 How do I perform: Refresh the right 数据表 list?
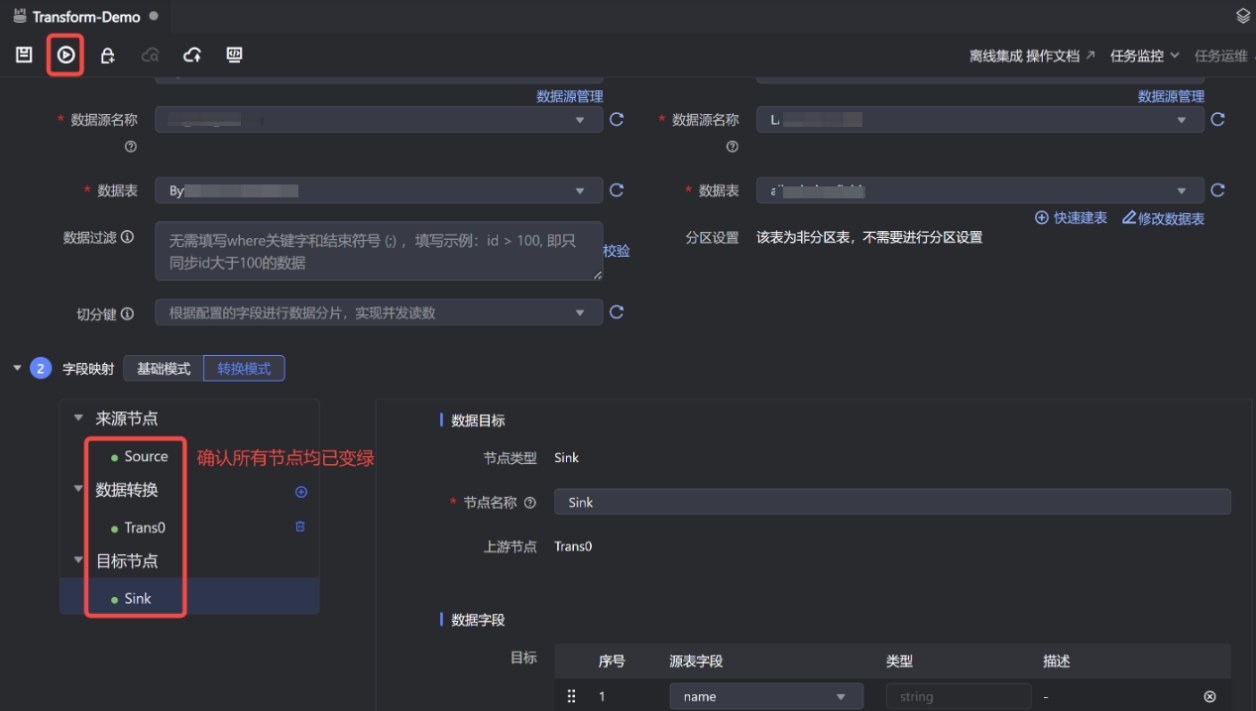[1218, 190]
